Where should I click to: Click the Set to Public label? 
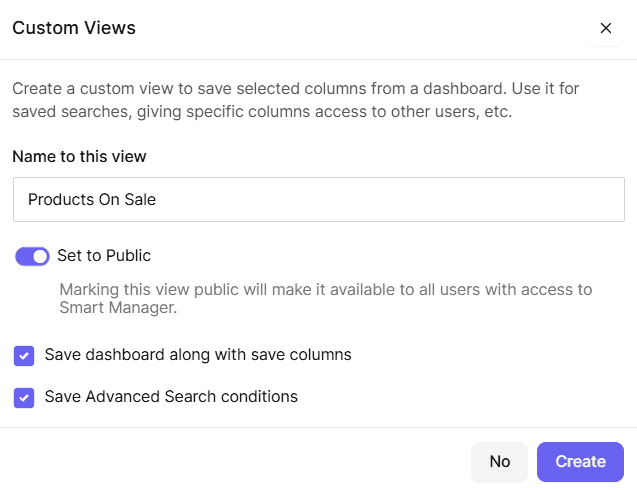(x=104, y=256)
